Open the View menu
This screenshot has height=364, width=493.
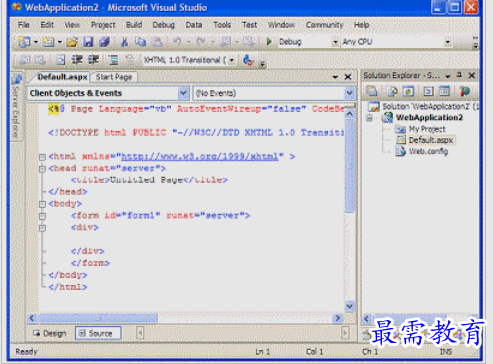point(72,25)
